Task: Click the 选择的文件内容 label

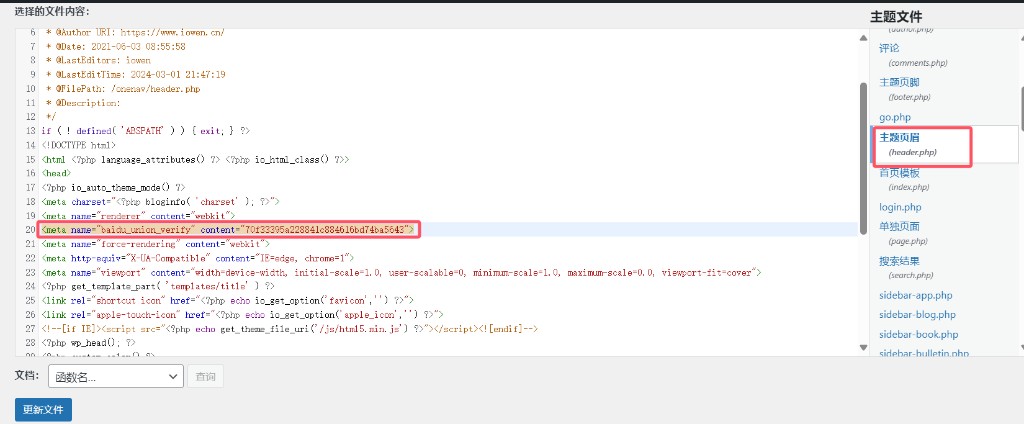Action: click(52, 12)
